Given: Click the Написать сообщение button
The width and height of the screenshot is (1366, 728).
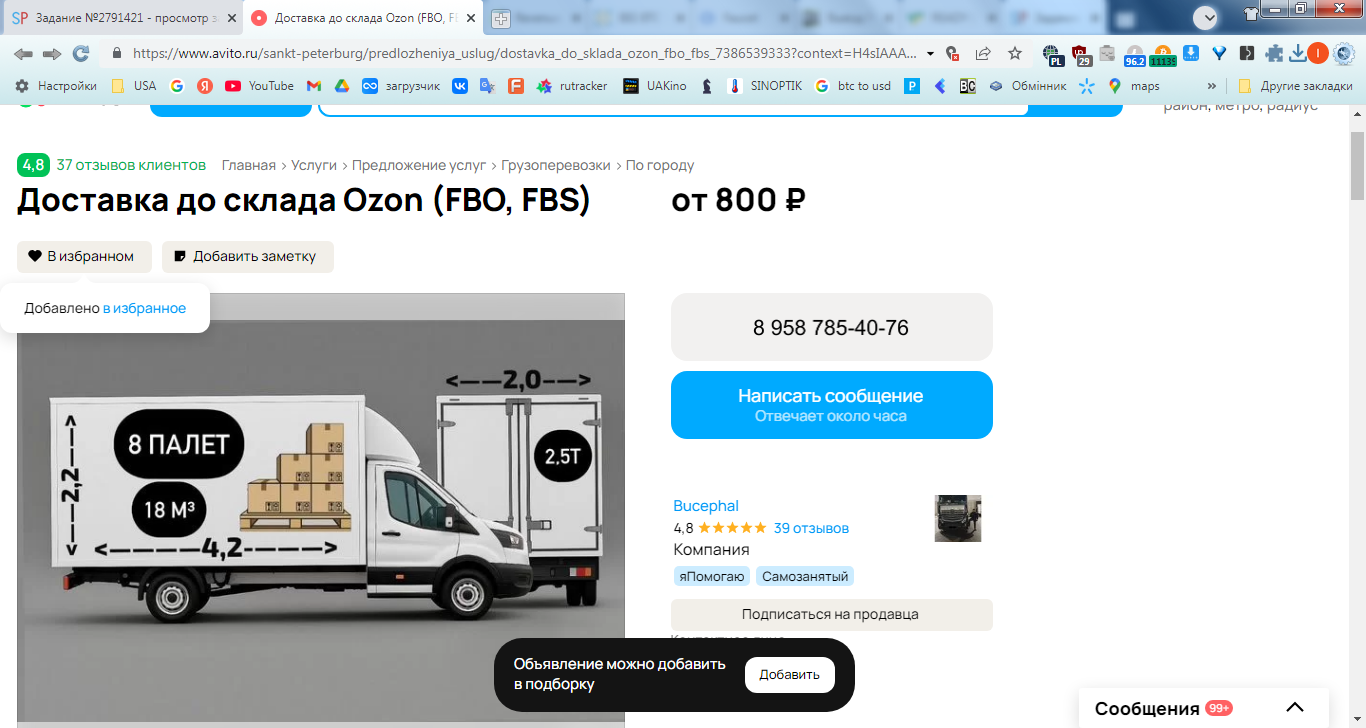Looking at the screenshot, I should click(832, 405).
